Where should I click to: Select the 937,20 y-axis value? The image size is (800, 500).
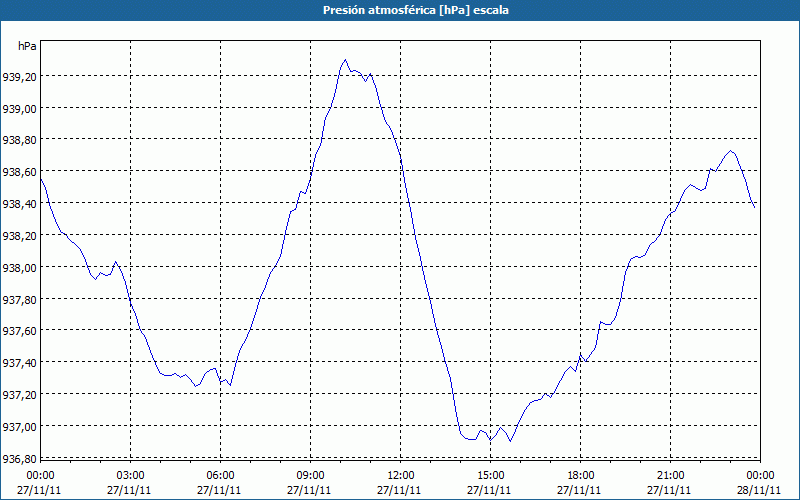pyautogui.click(x=19, y=395)
